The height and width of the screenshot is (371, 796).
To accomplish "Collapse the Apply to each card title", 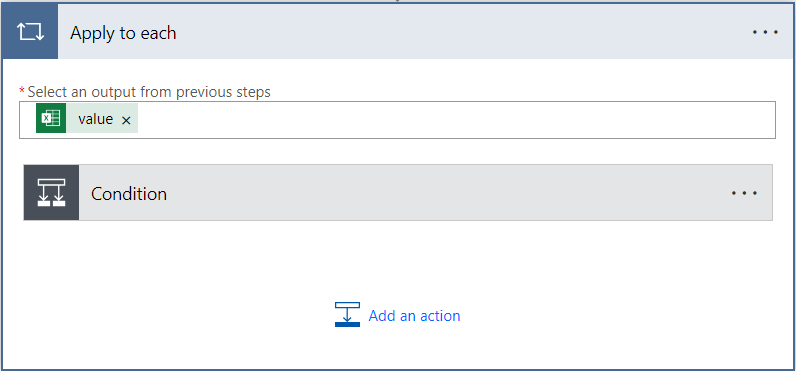I will click(x=123, y=33).
